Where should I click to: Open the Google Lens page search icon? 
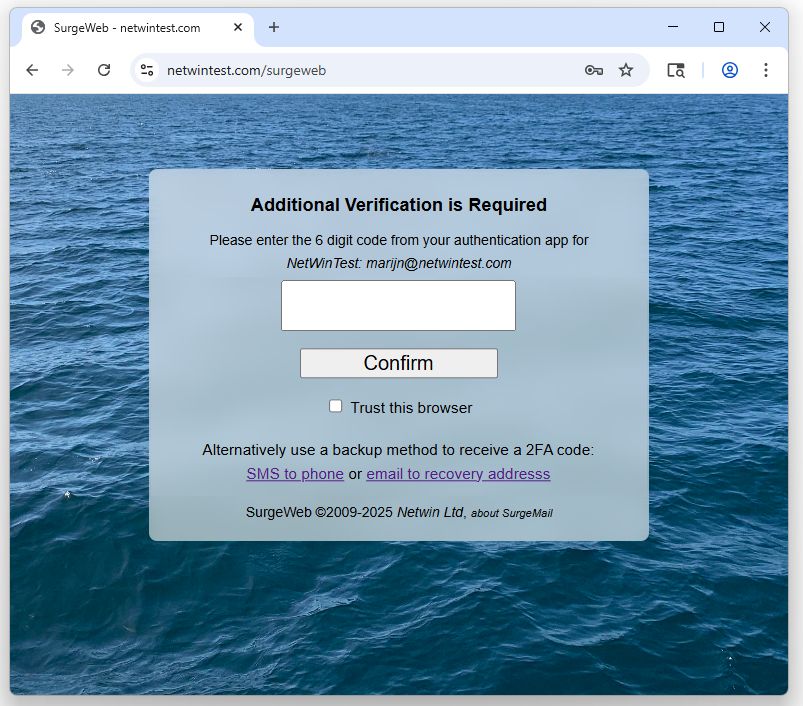pyautogui.click(x=676, y=70)
